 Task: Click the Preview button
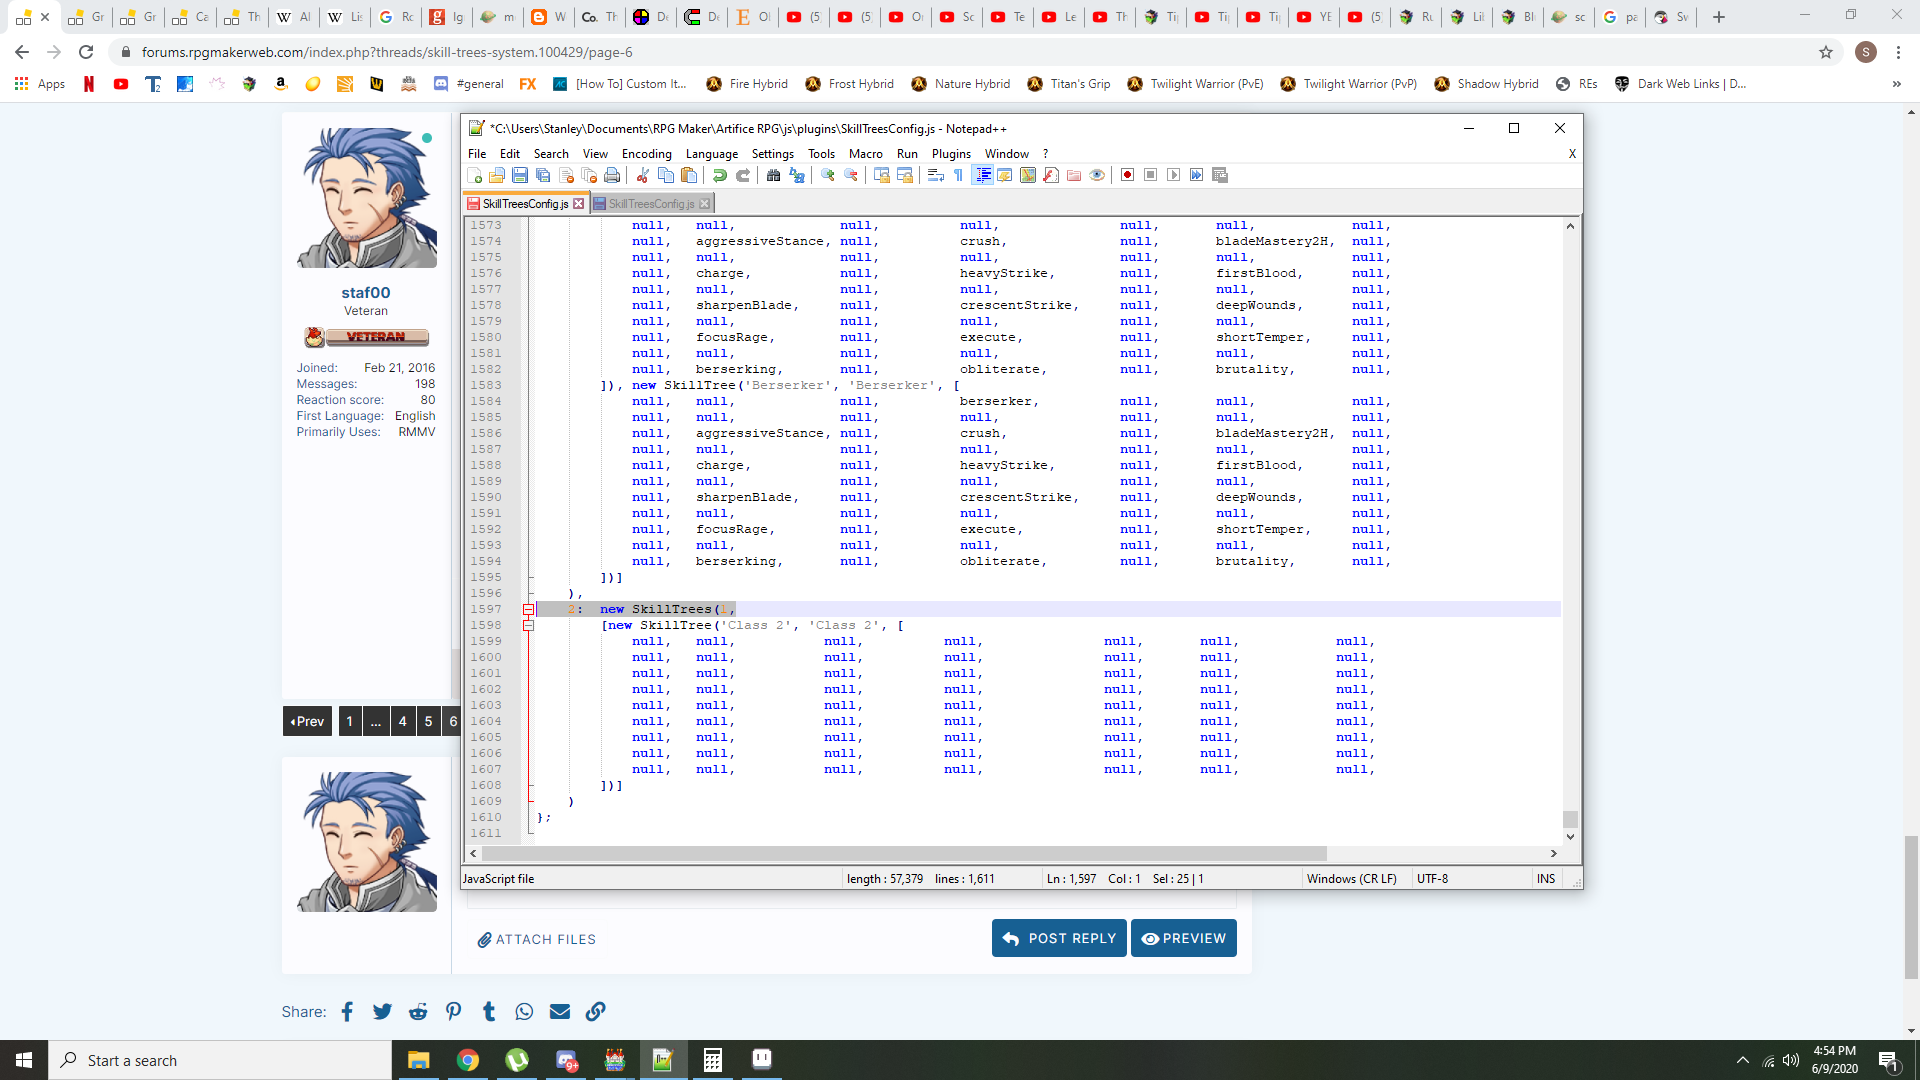point(1184,938)
